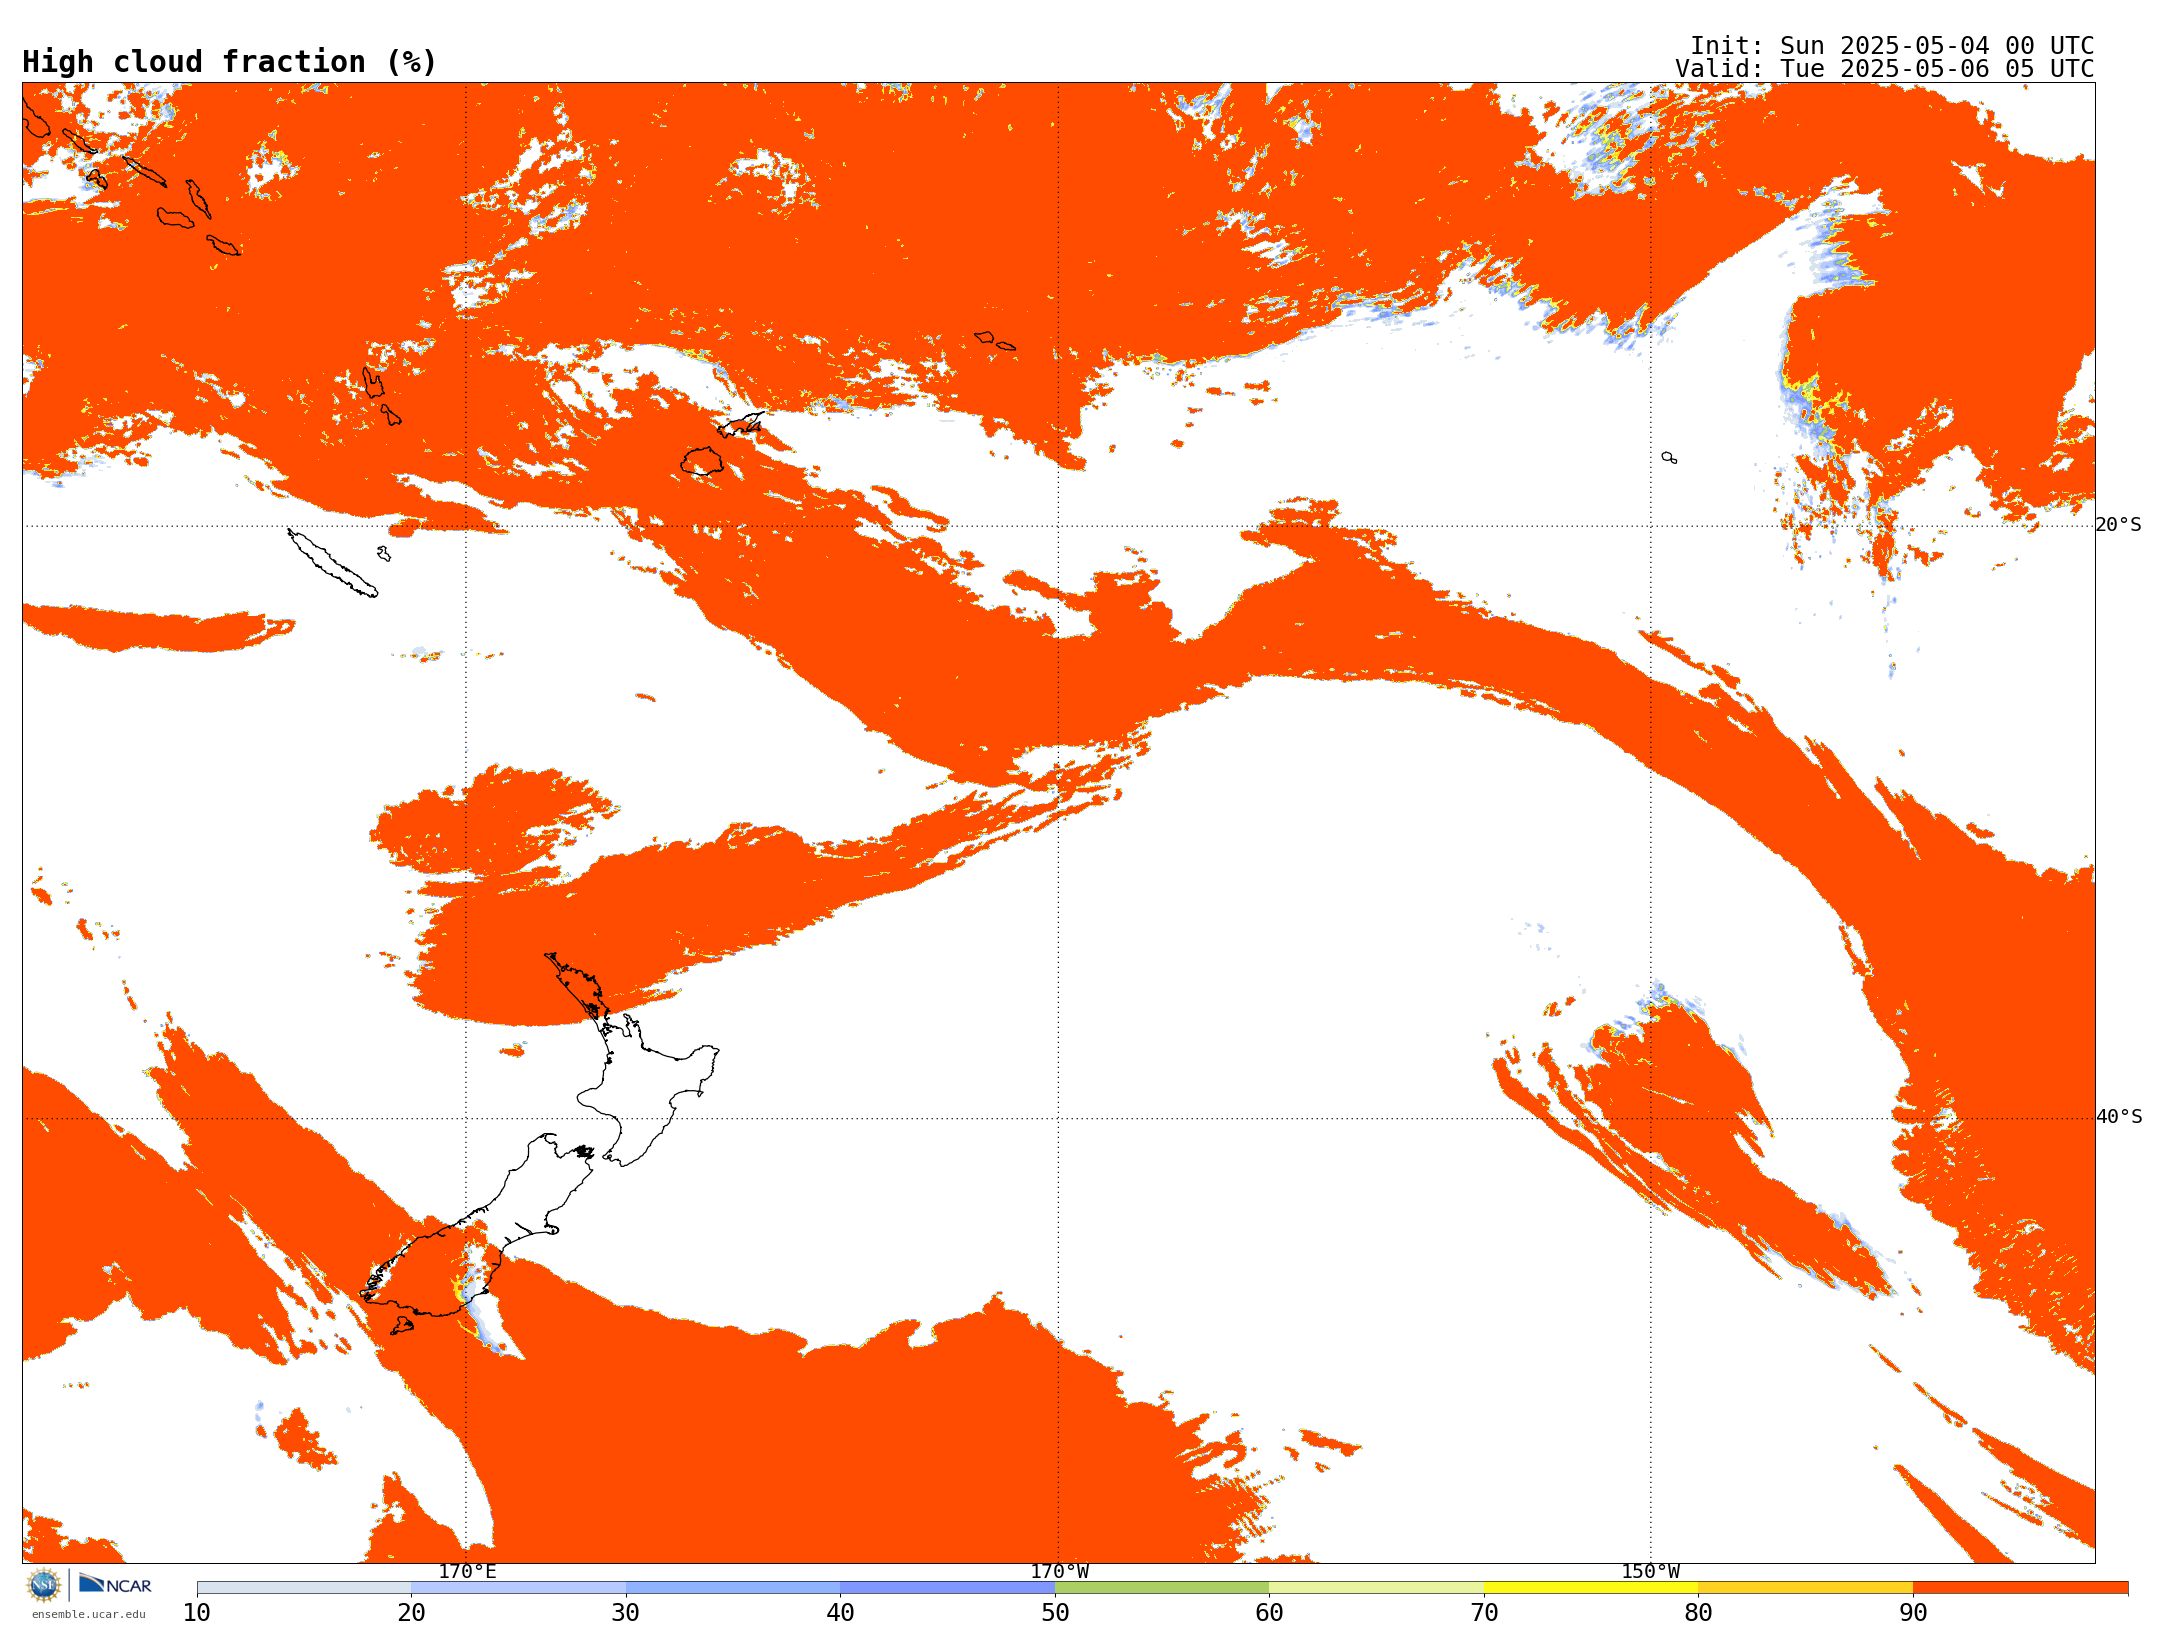The width and height of the screenshot is (2160, 1626).
Task: Click the NCAR logo
Action: click(x=115, y=1584)
